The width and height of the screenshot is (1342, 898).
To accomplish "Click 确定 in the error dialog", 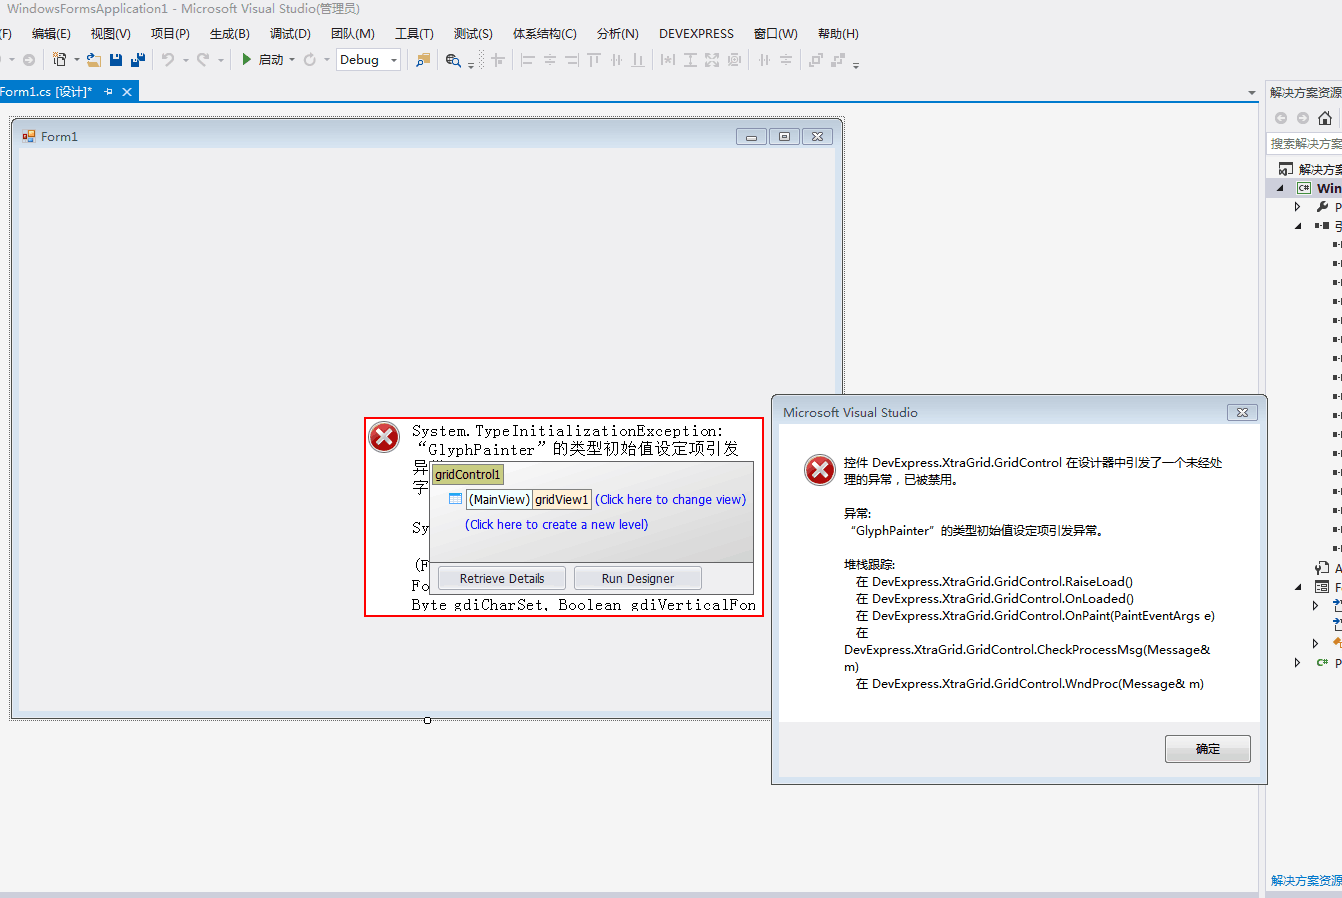I will point(1208,749).
